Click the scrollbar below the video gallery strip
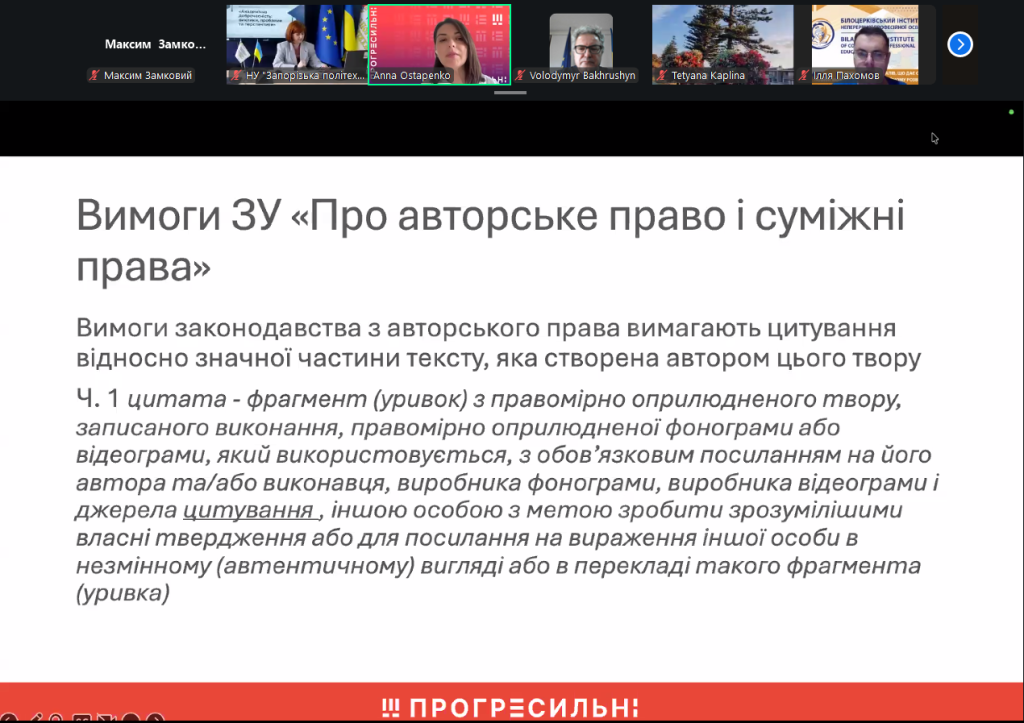The height and width of the screenshot is (723, 1024). click(511, 93)
